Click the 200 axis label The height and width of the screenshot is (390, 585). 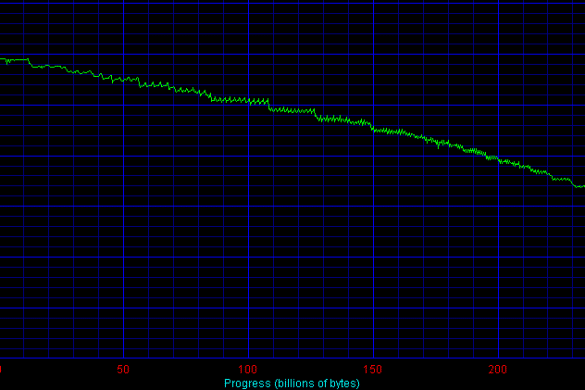[x=498, y=369]
